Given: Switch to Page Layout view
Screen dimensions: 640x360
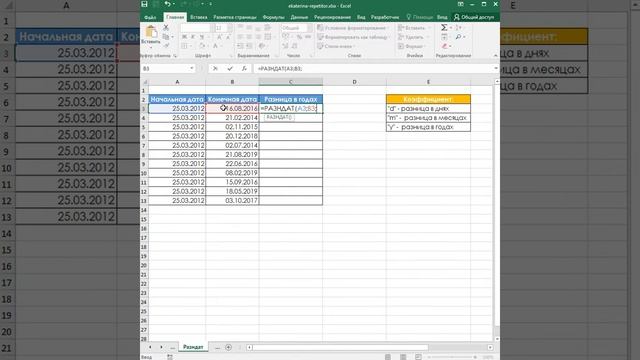Looking at the screenshot, I should coord(403,357).
